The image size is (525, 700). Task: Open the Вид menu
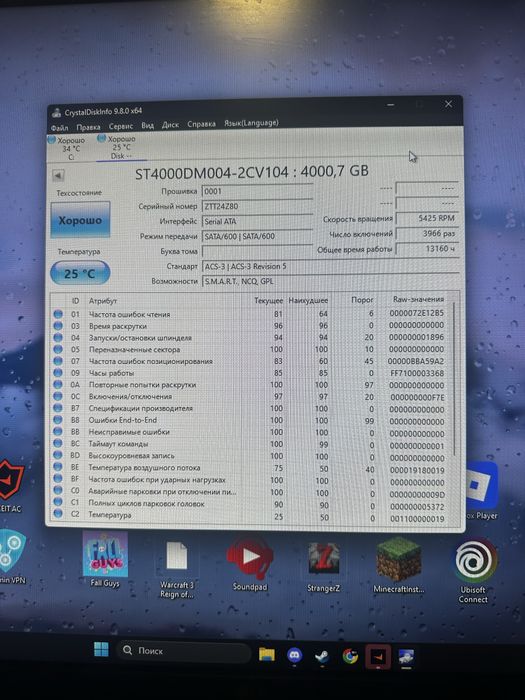click(147, 125)
